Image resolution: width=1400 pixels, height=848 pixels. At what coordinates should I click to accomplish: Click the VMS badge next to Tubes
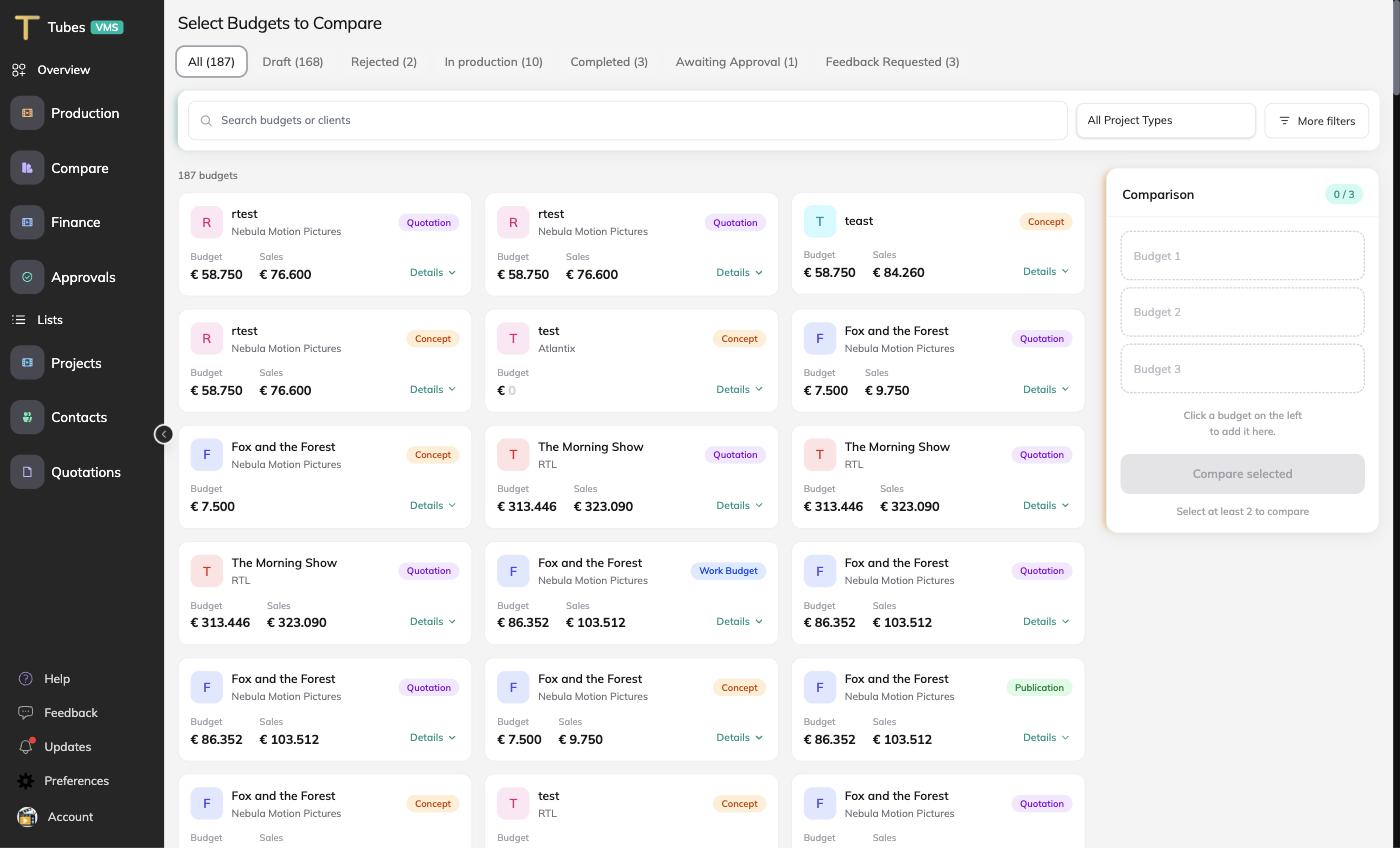click(107, 27)
